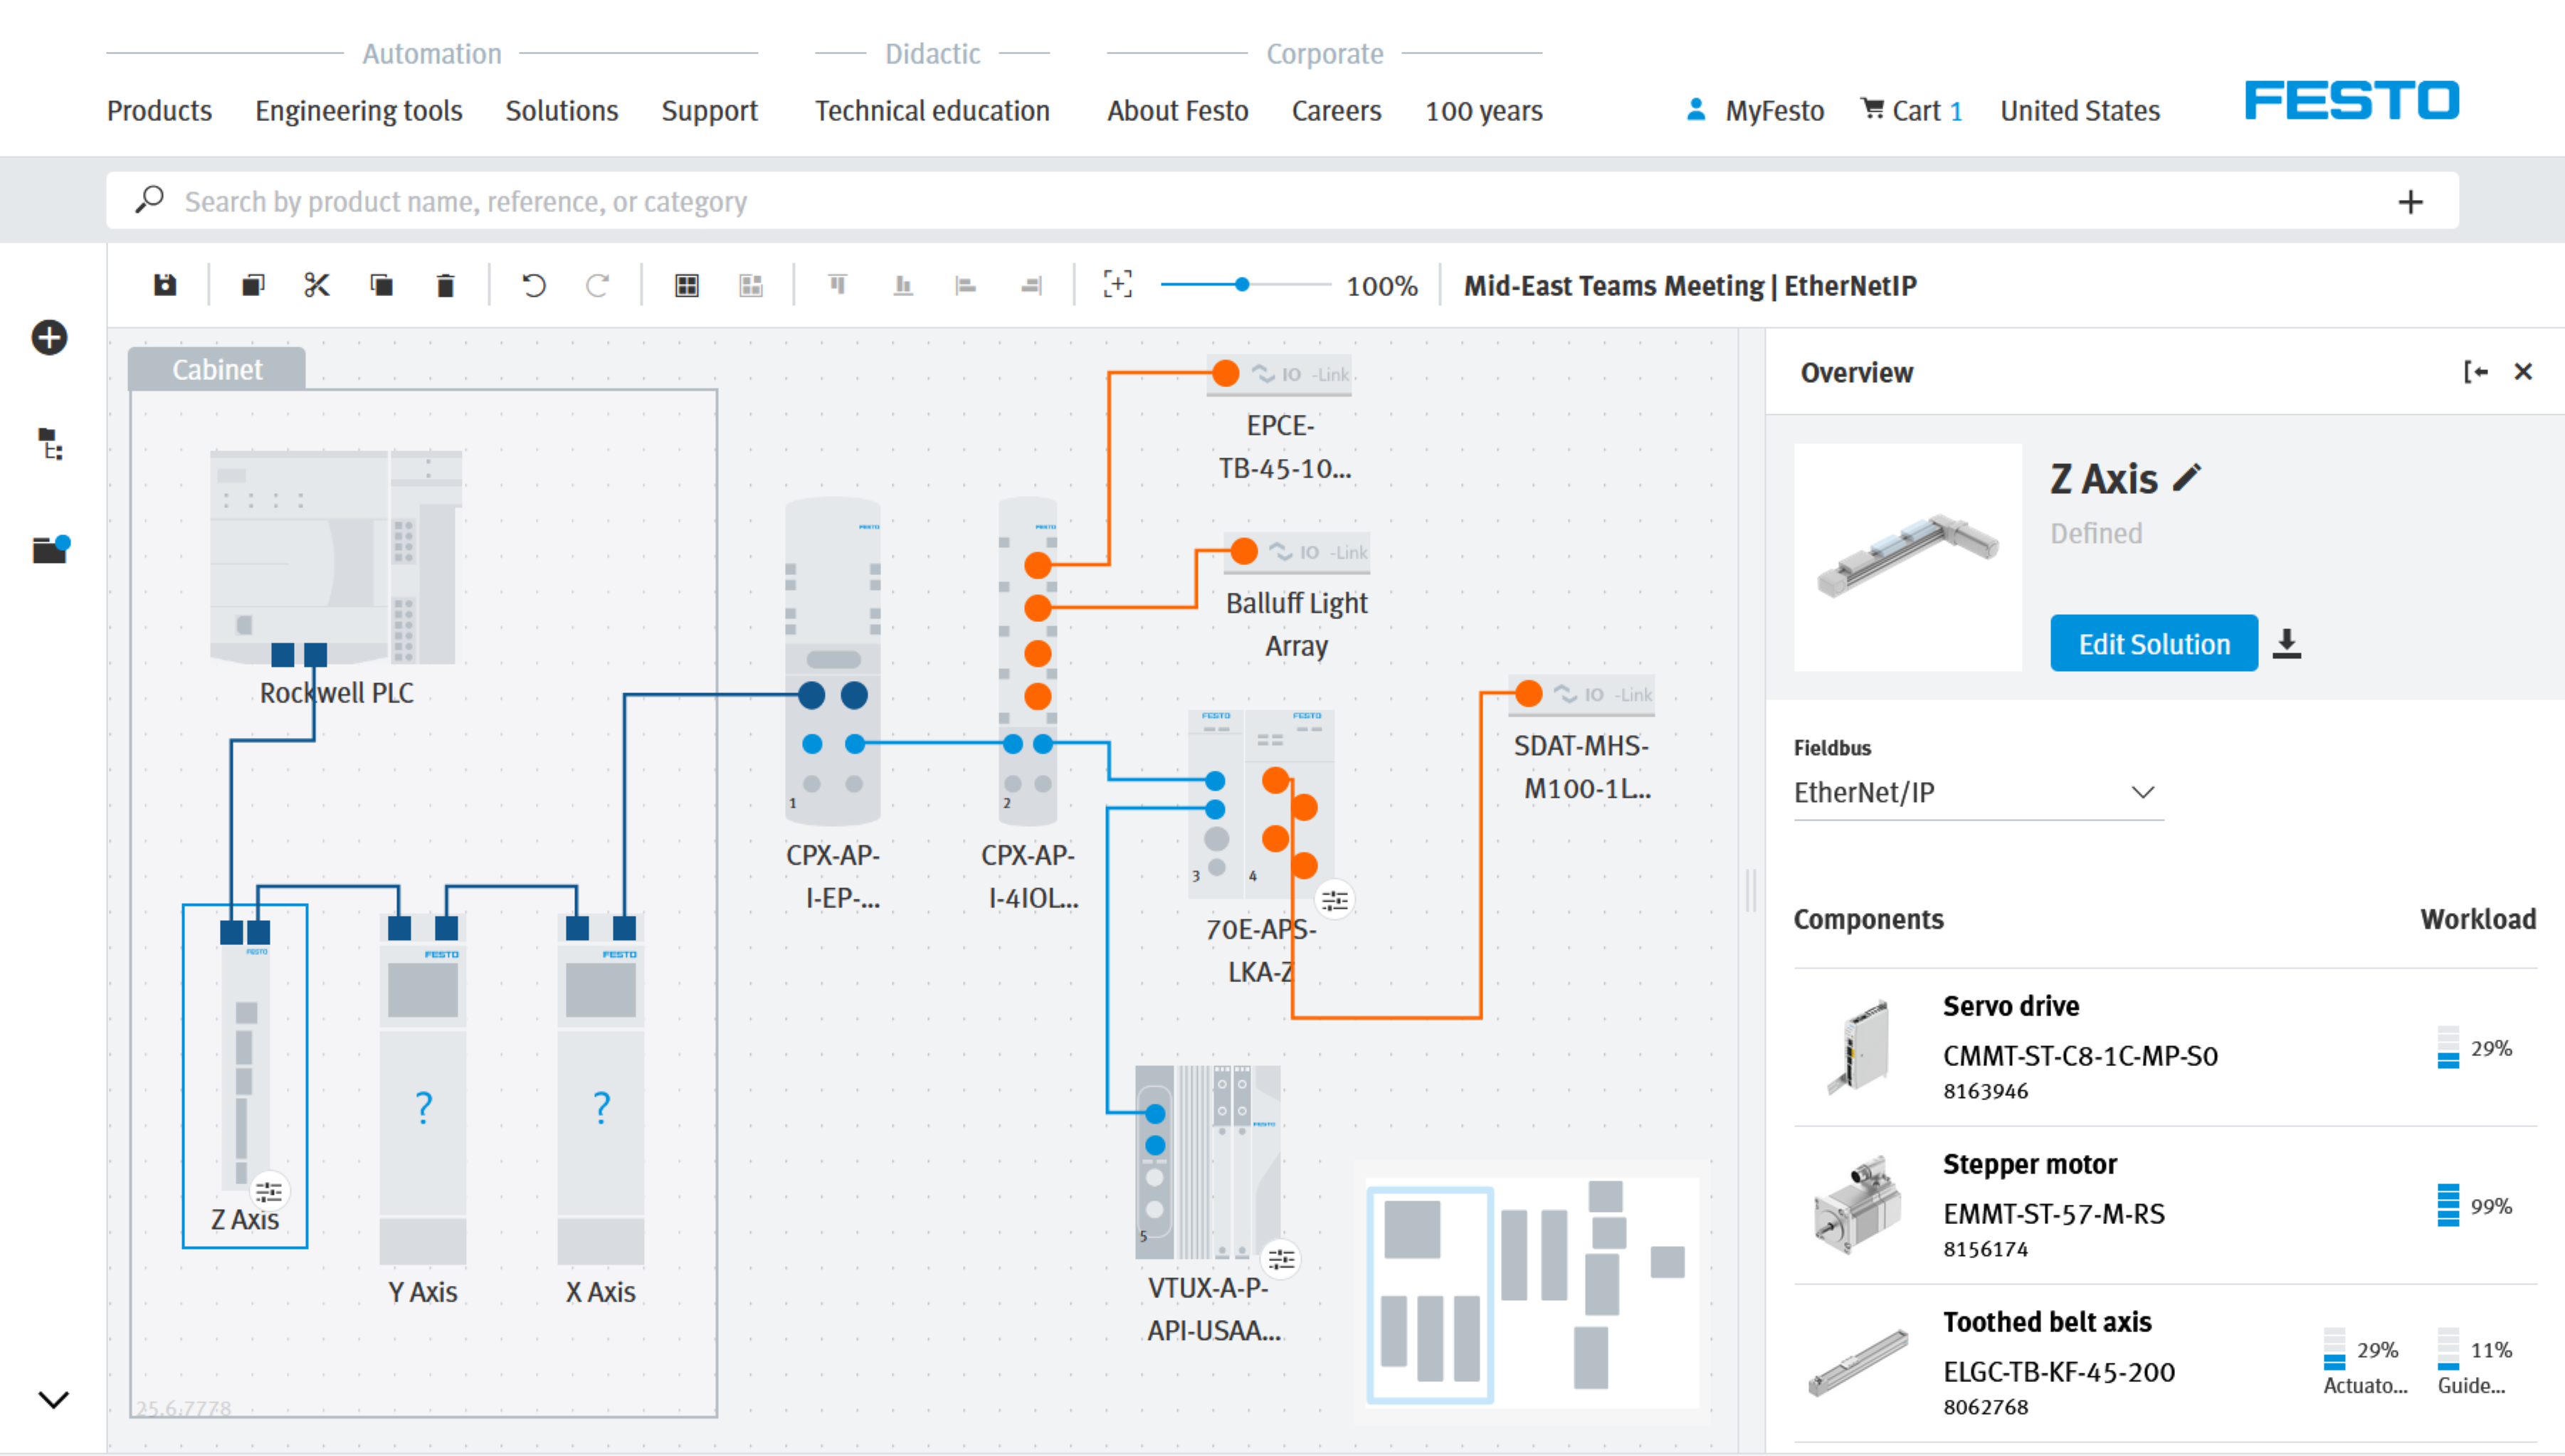Collapse the Overview panel
The image size is (2565, 1456).
point(2478,372)
